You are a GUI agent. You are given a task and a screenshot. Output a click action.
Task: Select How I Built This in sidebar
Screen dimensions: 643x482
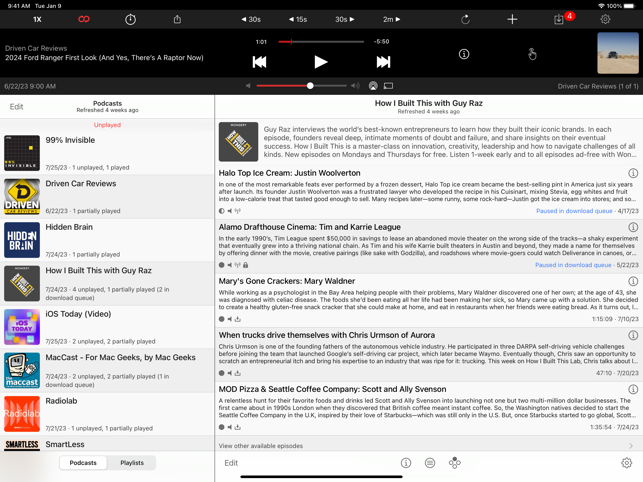(x=107, y=283)
